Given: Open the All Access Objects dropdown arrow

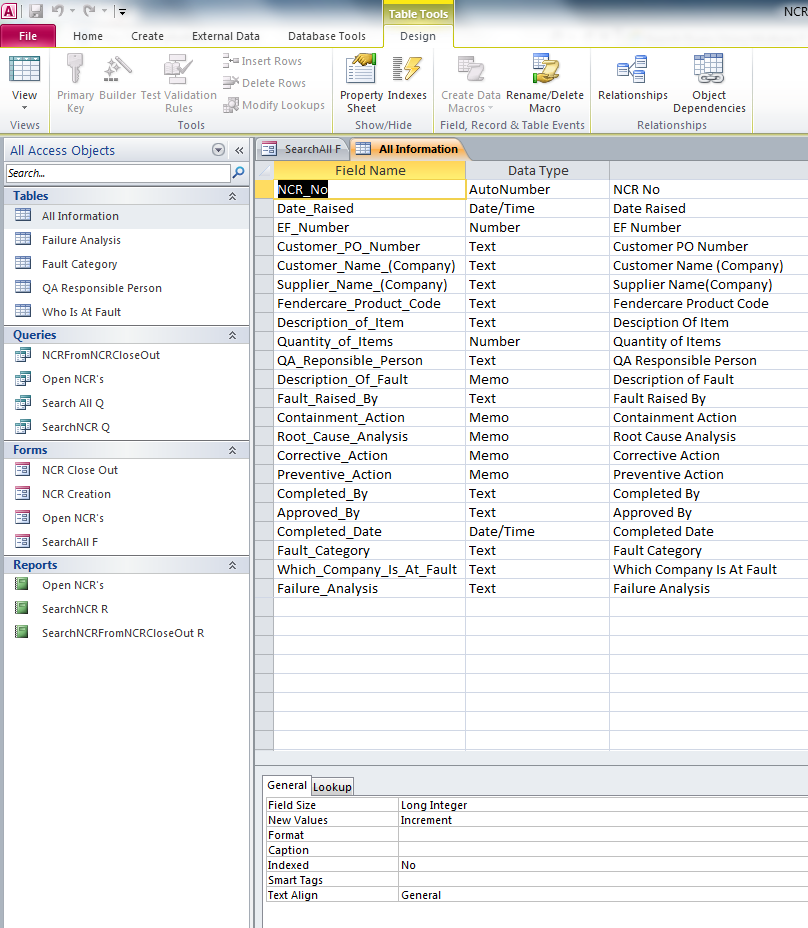Looking at the screenshot, I should coord(218,150).
